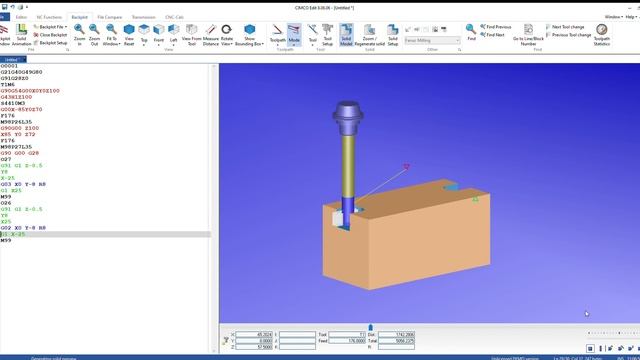Click the Feed value field
The image size is (640, 360).
tap(347, 340)
